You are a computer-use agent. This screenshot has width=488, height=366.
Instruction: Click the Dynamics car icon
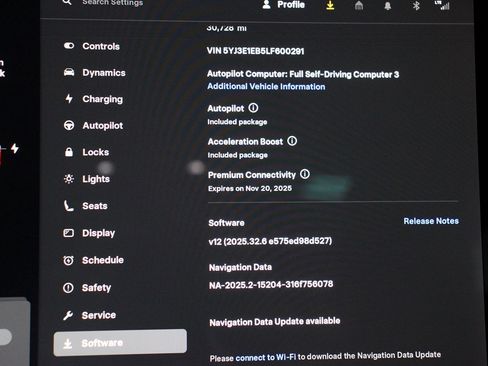pyautogui.click(x=69, y=72)
